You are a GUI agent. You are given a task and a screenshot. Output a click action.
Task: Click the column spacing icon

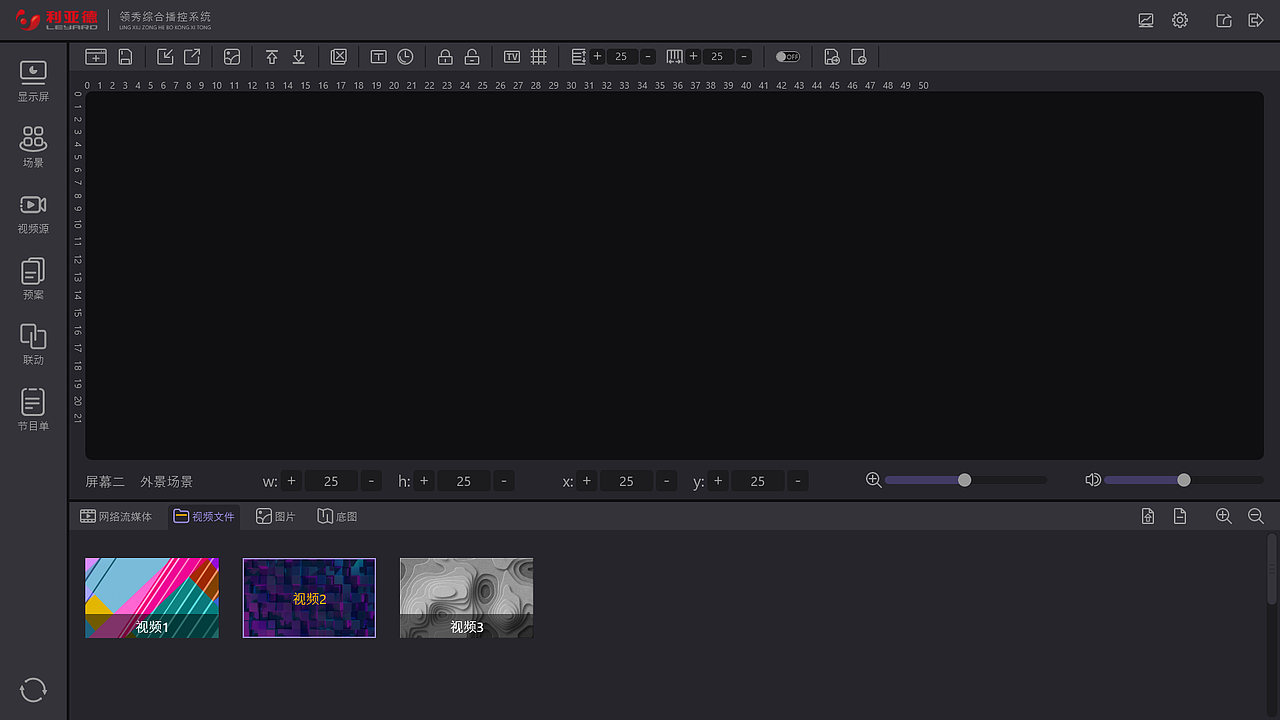(x=675, y=57)
